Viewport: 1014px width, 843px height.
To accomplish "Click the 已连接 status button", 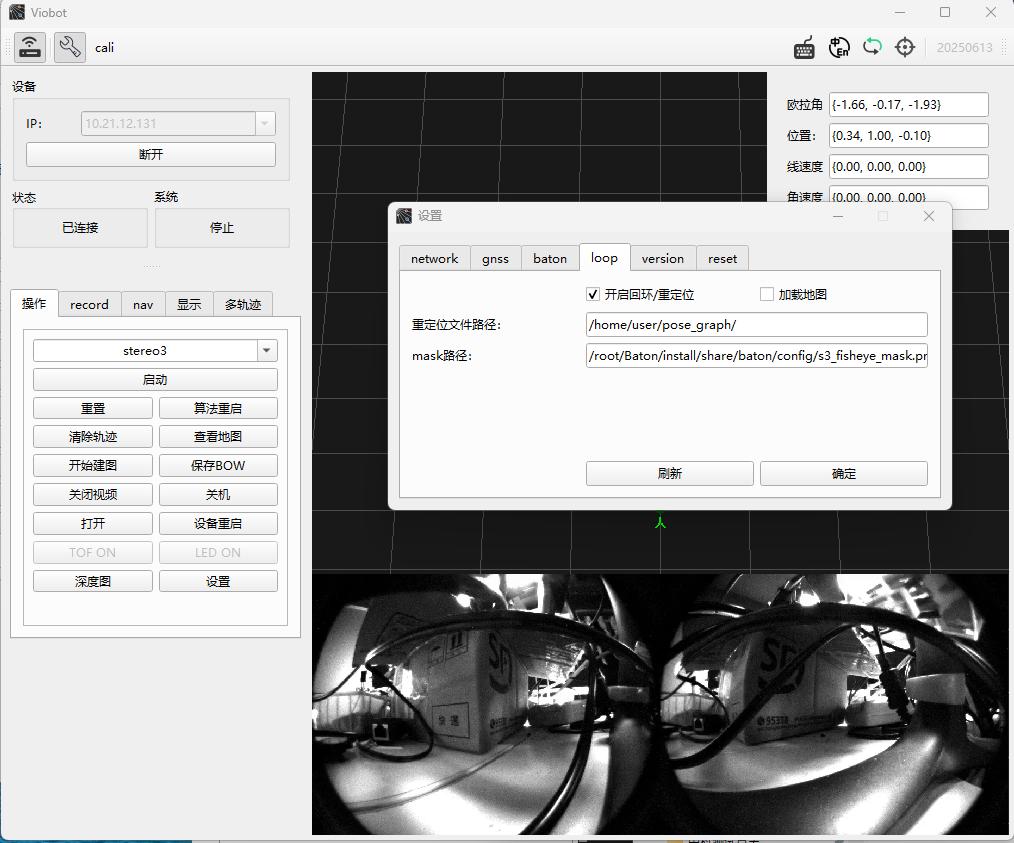I will [80, 228].
